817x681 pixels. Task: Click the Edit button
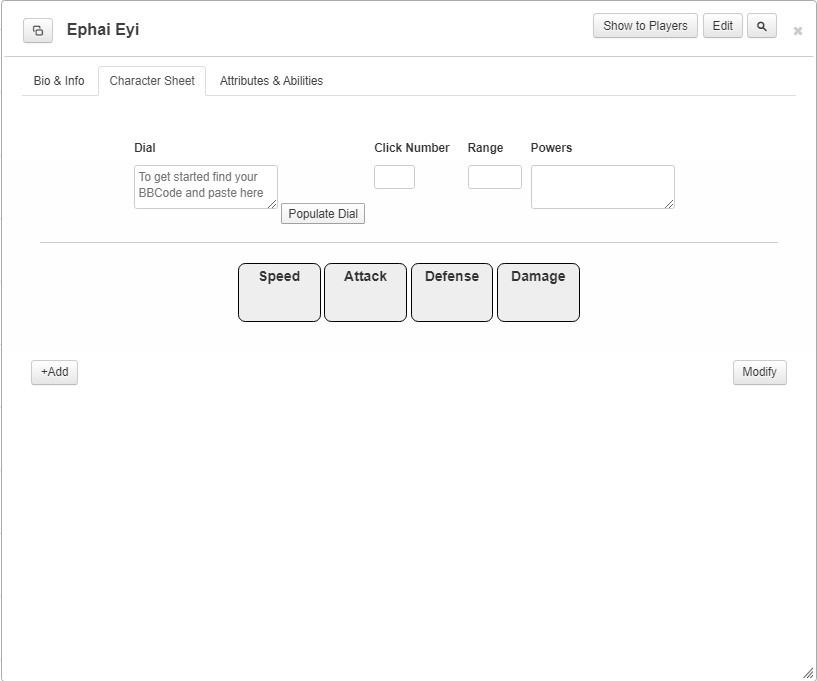click(723, 26)
